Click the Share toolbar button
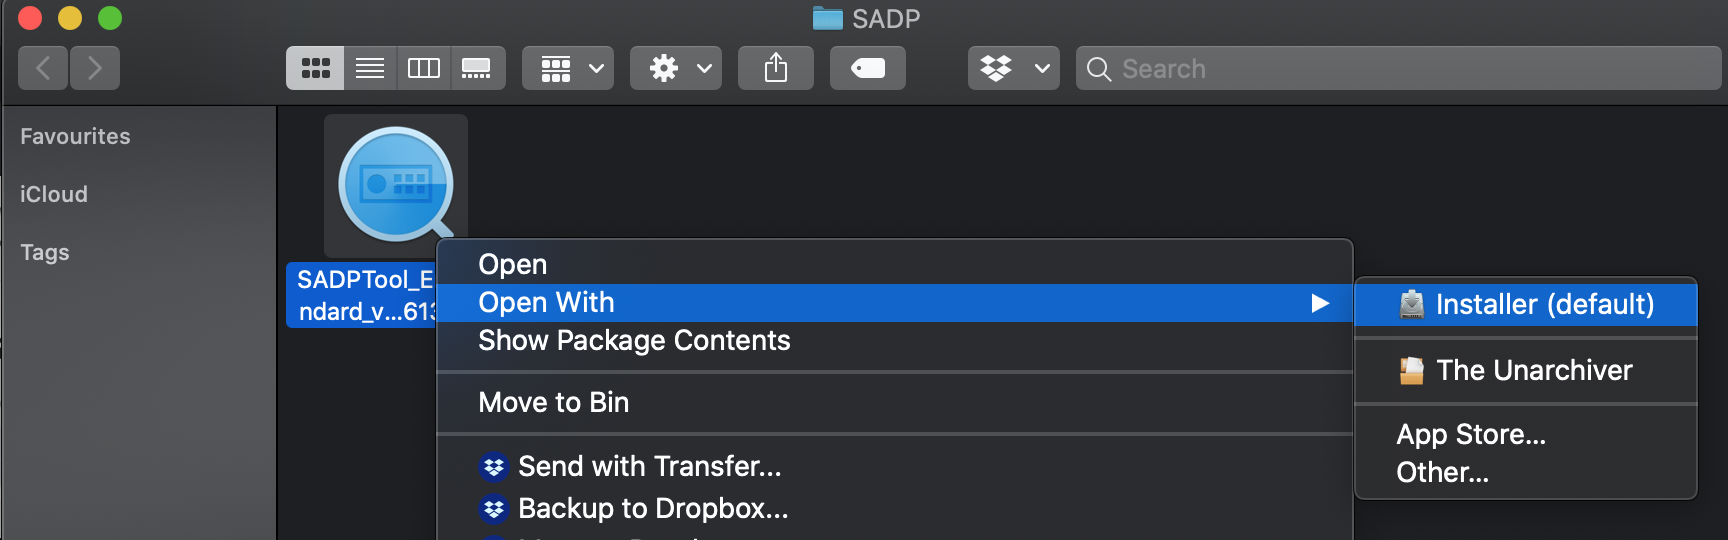Image resolution: width=1728 pixels, height=540 pixels. (776, 68)
